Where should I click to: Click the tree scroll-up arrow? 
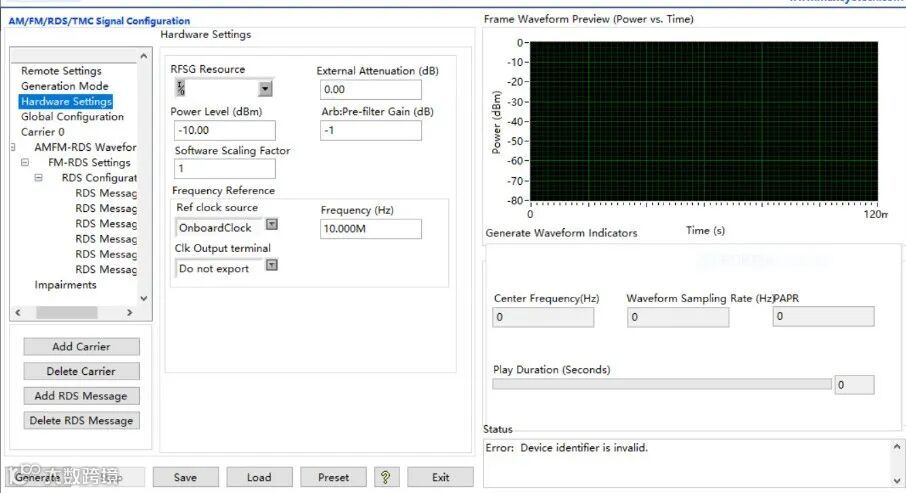coord(144,55)
